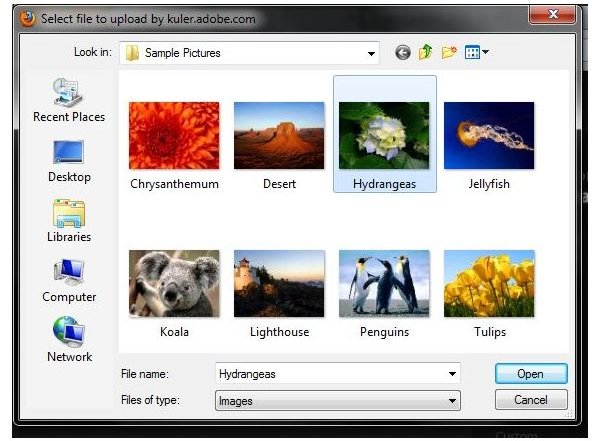Select the Jellyfish image thumbnail

point(489,135)
